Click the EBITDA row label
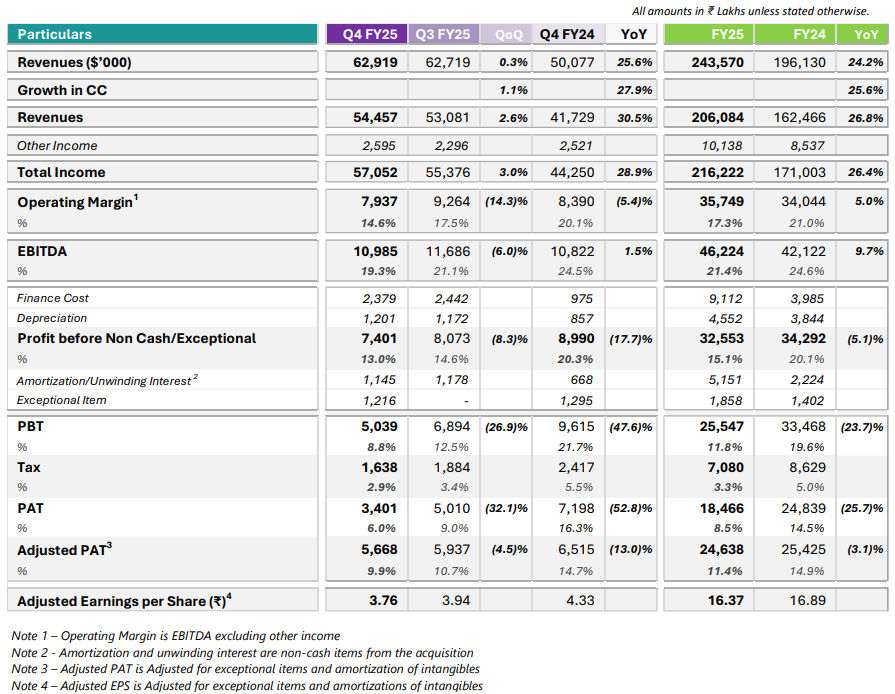Viewport: 895px width, 694px height. point(42,251)
